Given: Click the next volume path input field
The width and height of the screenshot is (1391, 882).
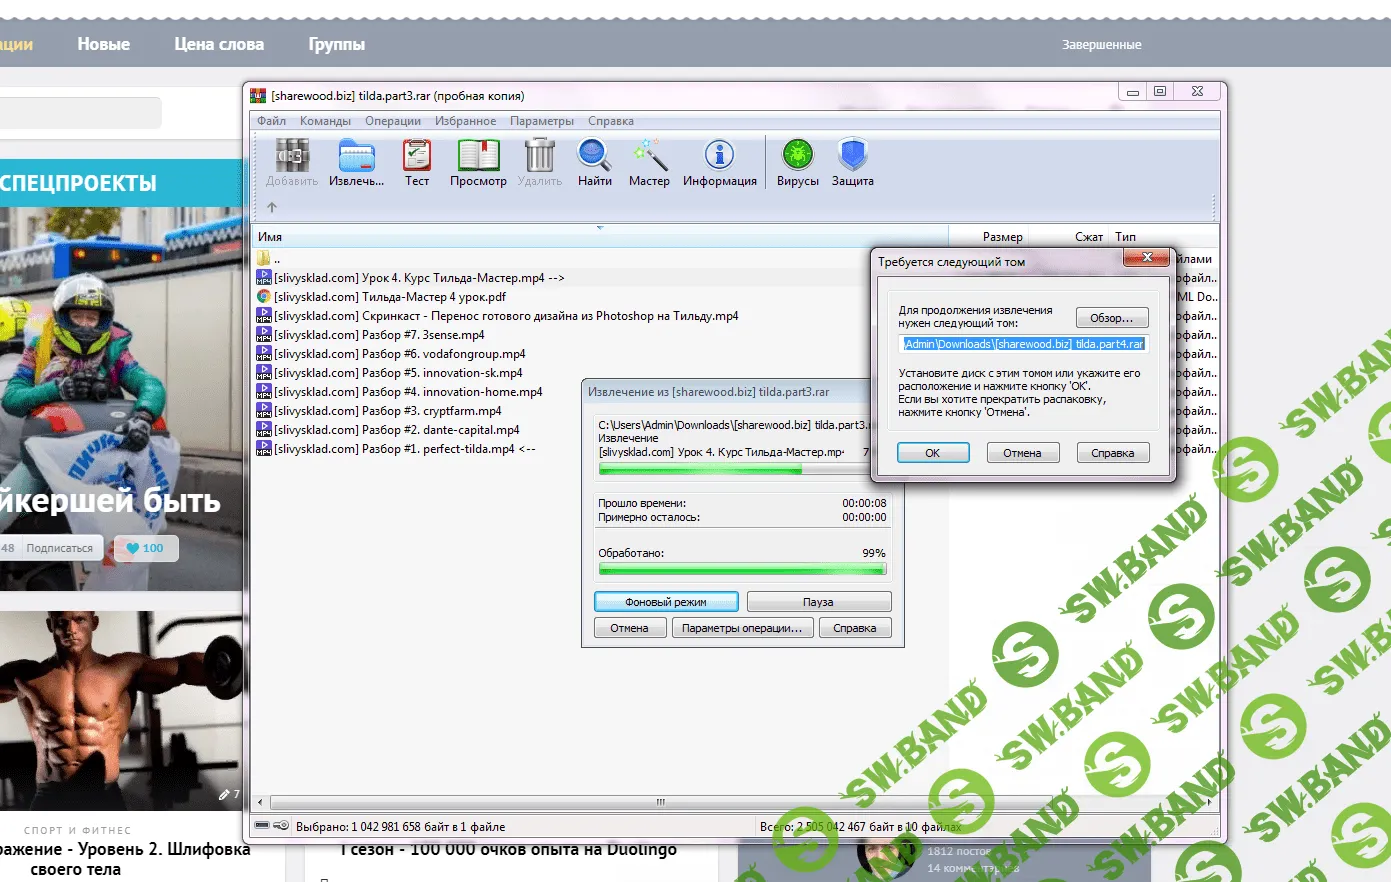Looking at the screenshot, I should tap(1023, 344).
